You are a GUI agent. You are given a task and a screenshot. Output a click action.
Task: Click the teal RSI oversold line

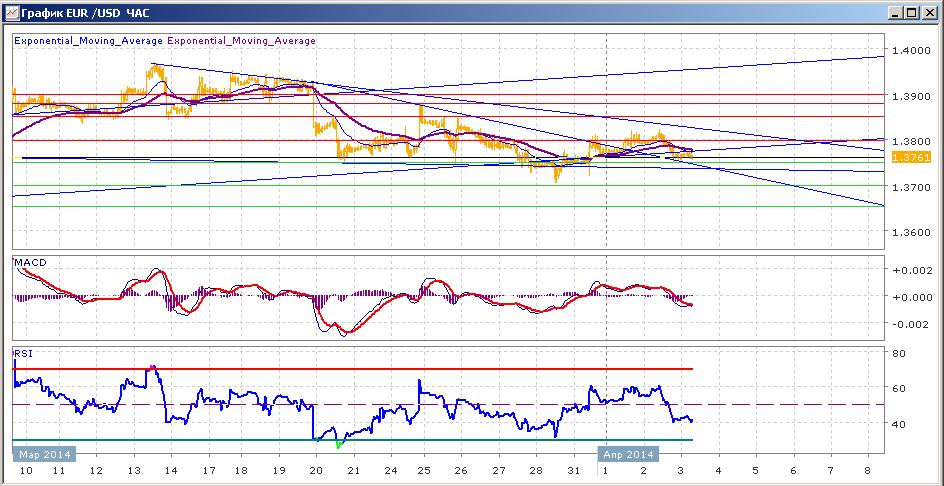[353, 440]
